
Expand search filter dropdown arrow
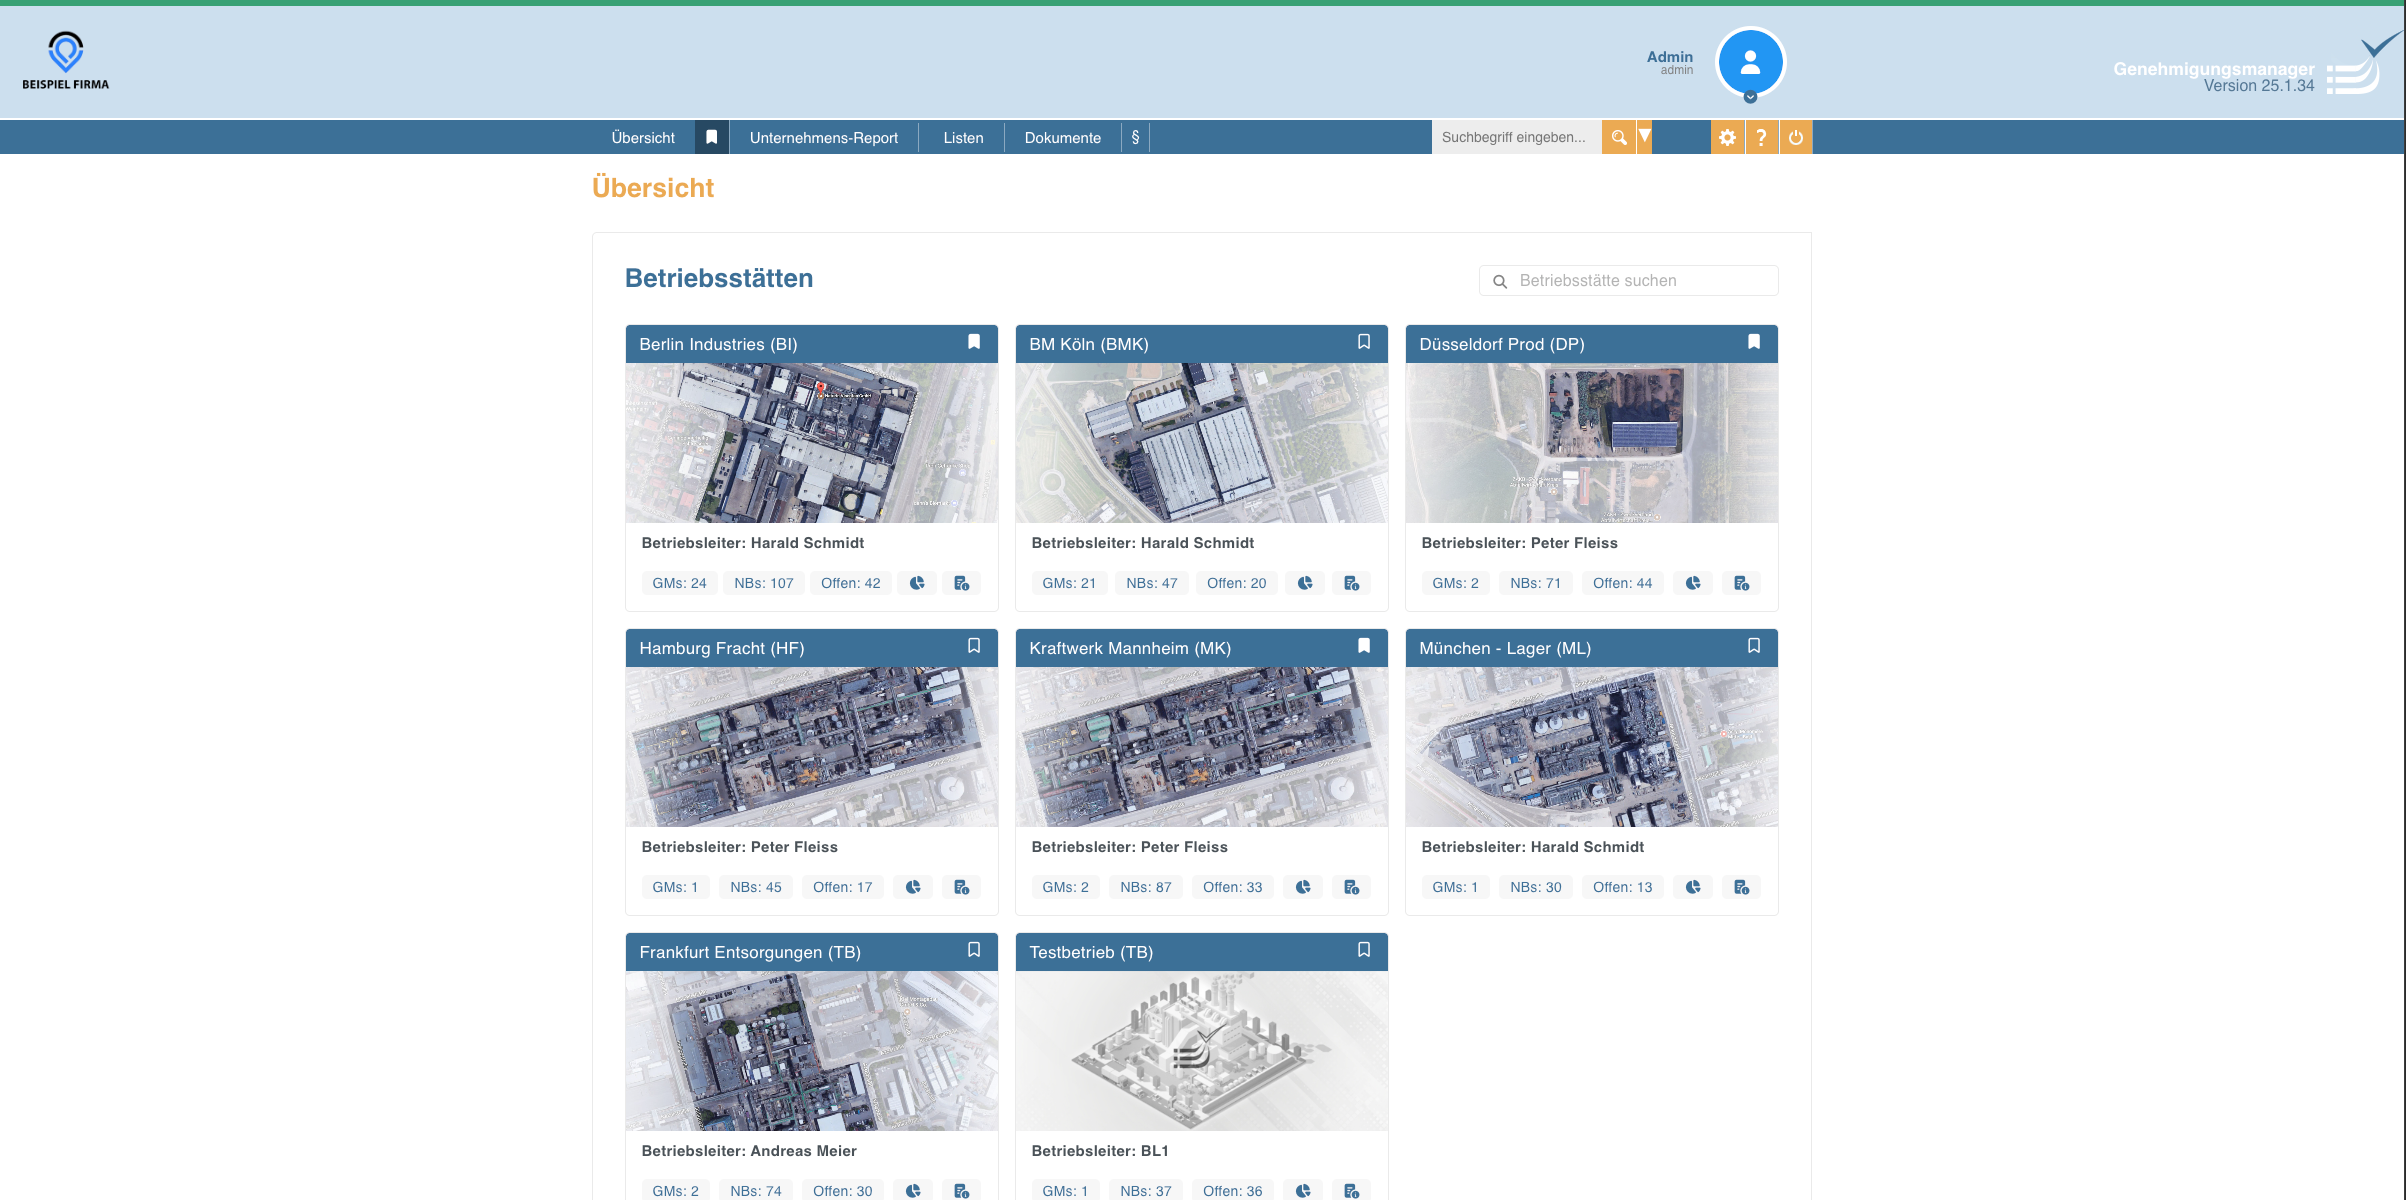(x=1644, y=137)
